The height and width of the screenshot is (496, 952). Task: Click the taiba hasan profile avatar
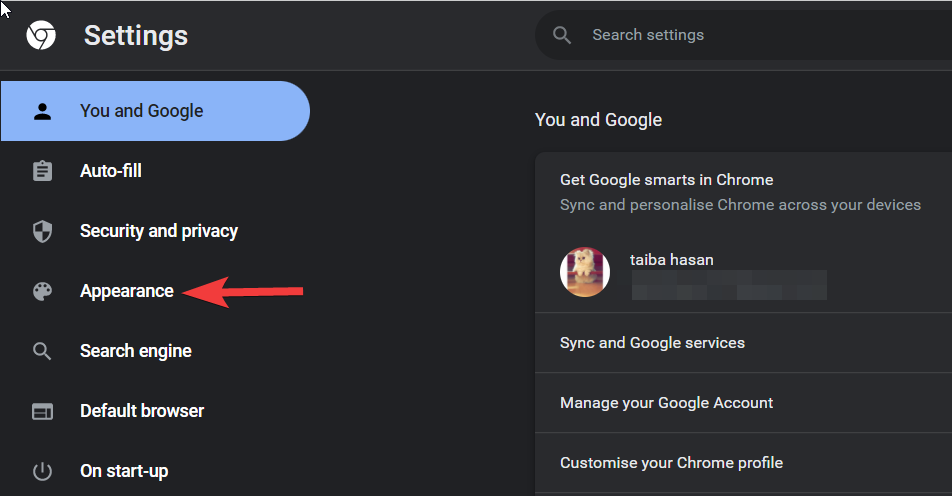(585, 272)
